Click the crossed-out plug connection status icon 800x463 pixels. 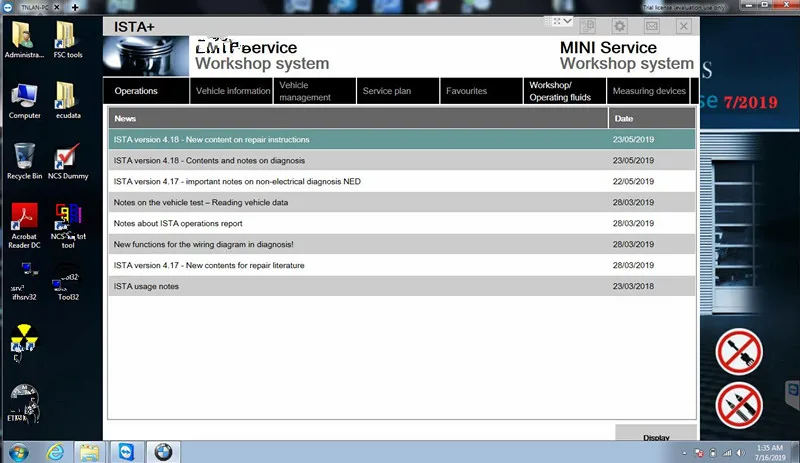tap(739, 352)
